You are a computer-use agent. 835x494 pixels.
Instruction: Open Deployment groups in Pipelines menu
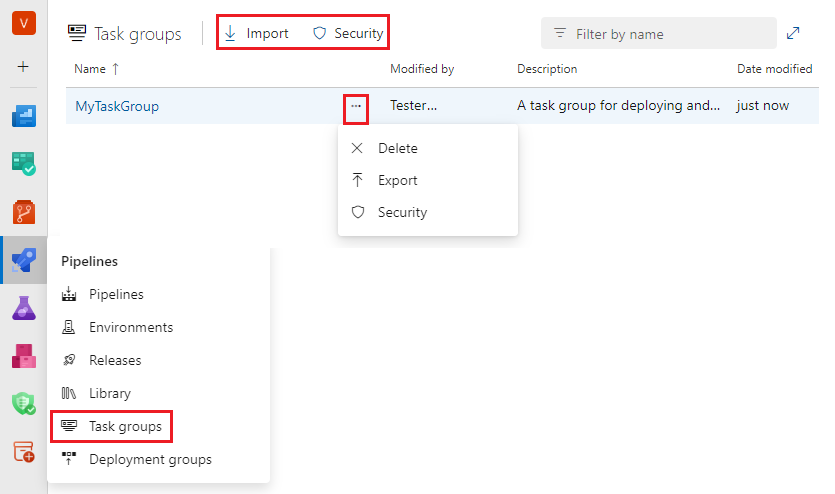150,459
